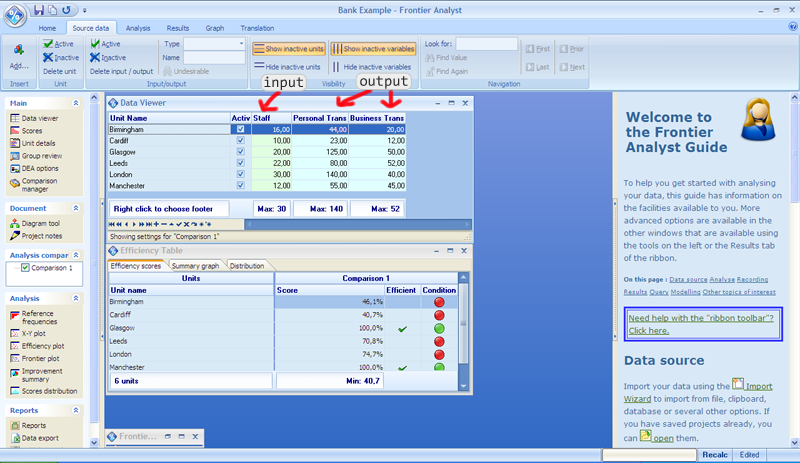Open the Graph ribbon tab
This screenshot has width=800, height=463.
tap(215, 28)
